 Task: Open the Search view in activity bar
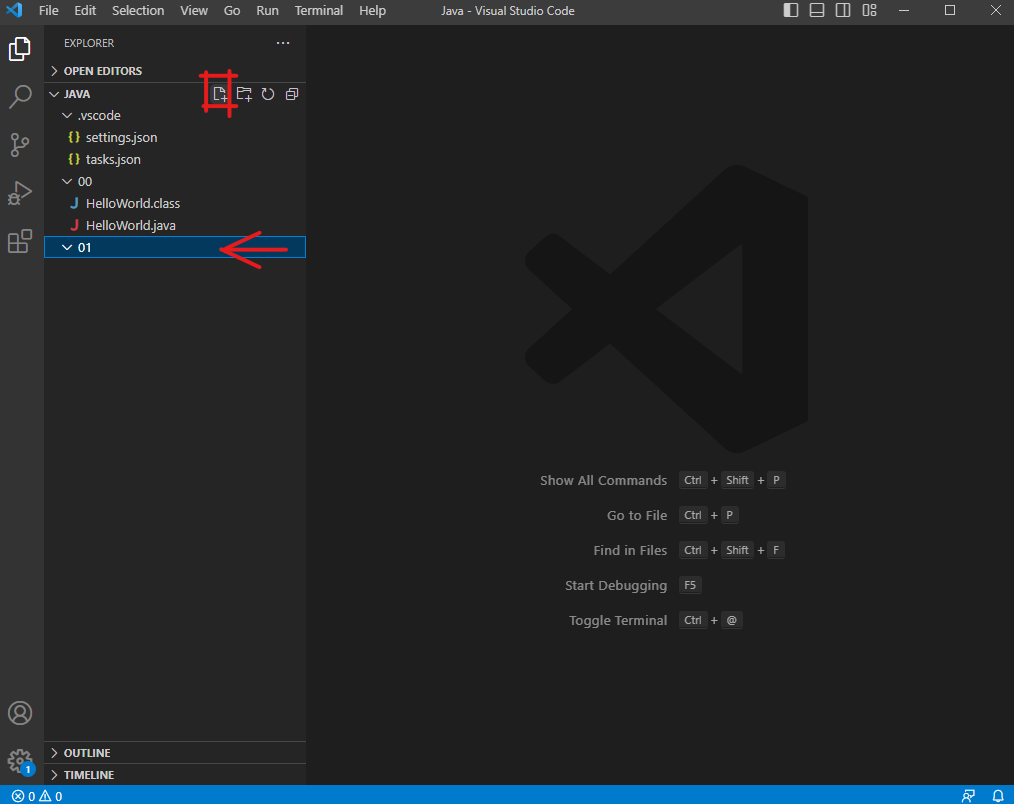pyautogui.click(x=20, y=97)
